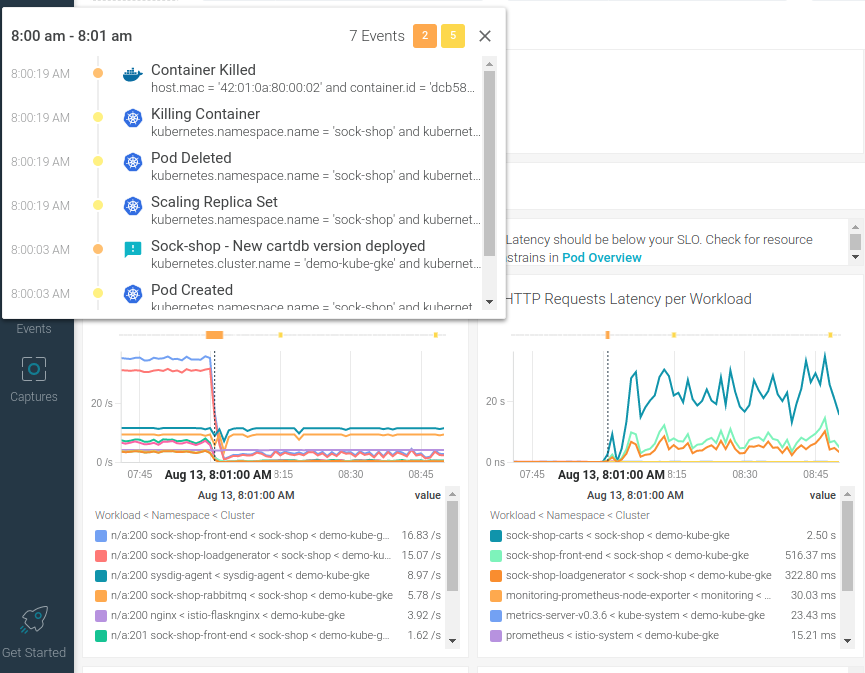The width and height of the screenshot is (865, 673).
Task: Close the 8:00 am events popup
Action: (x=485, y=36)
